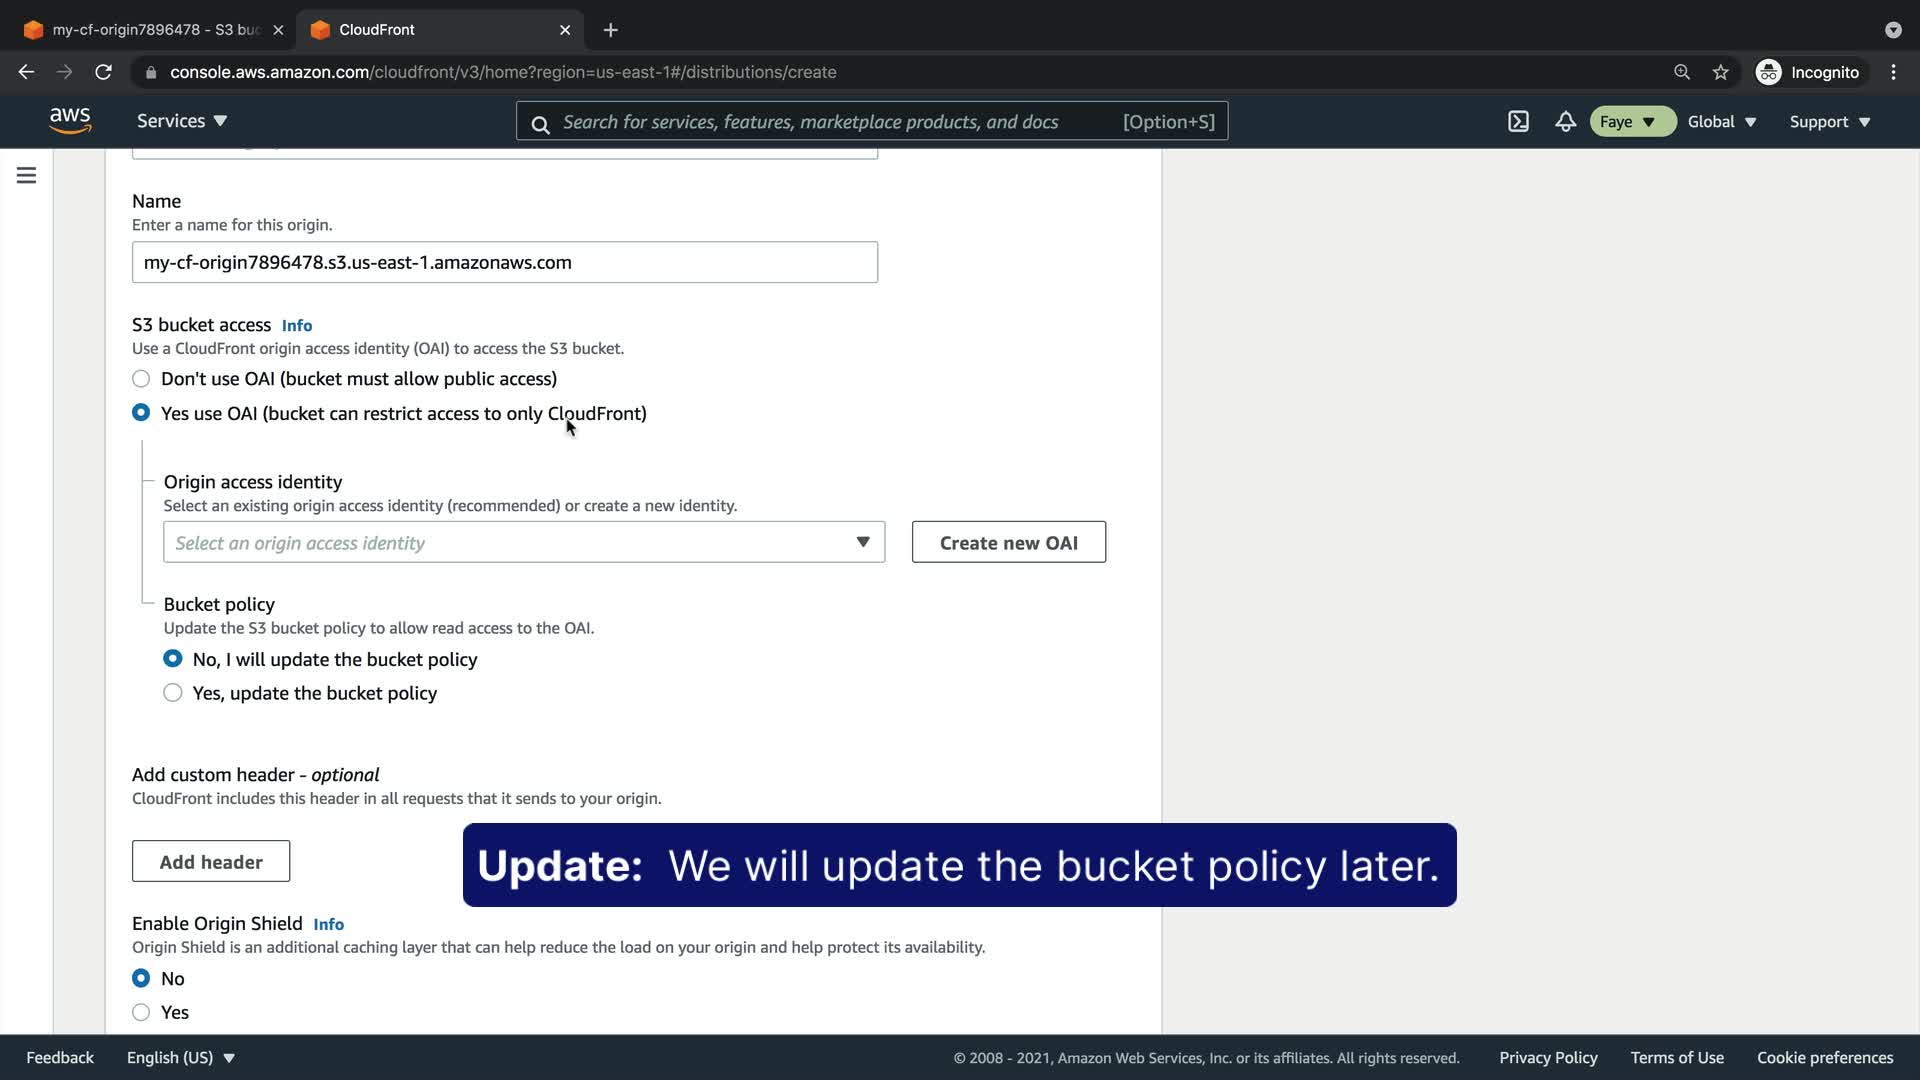Select "Yes, update the bucket policy"
Image resolution: width=1920 pixels, height=1080 pixels.
[x=173, y=693]
